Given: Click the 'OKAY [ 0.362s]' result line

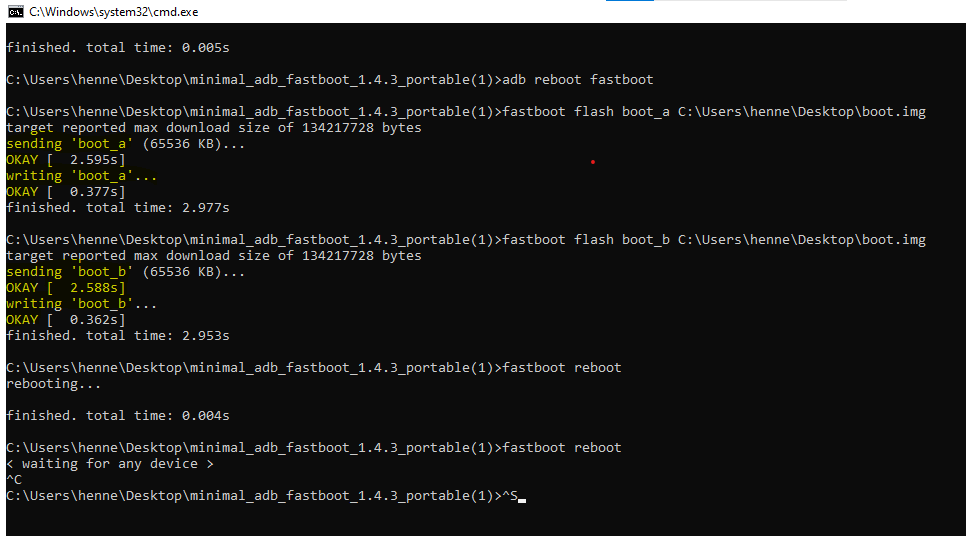Looking at the screenshot, I should pyautogui.click(x=66, y=320).
